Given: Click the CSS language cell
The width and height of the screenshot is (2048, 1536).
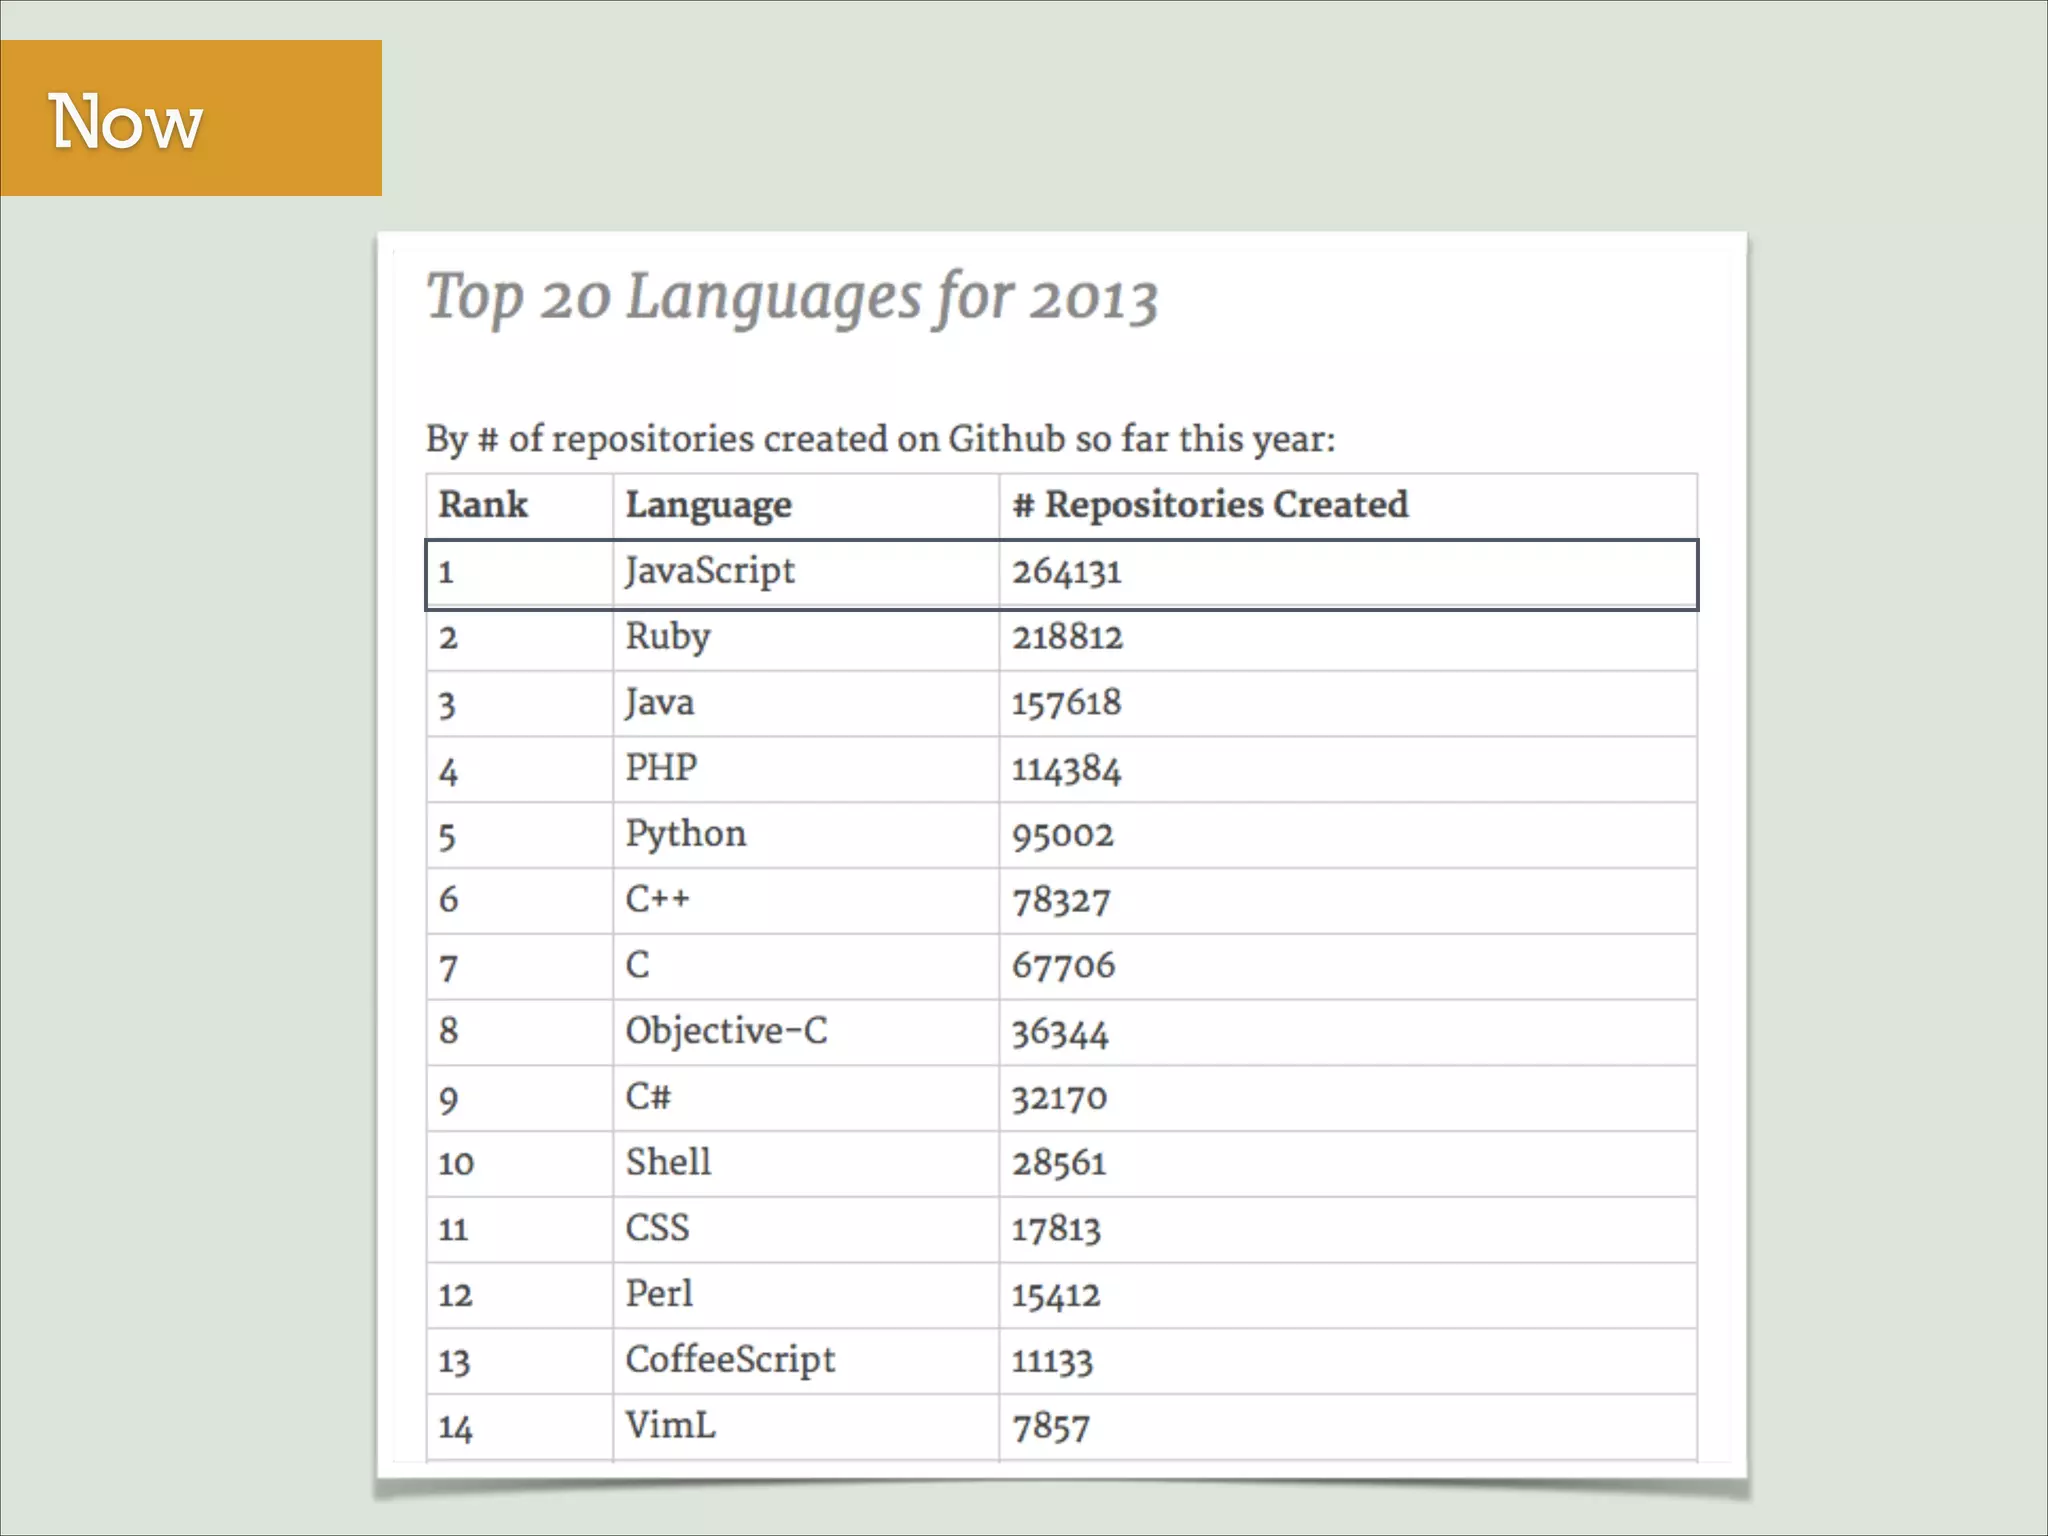Looking at the screenshot, I should coord(657,1228).
